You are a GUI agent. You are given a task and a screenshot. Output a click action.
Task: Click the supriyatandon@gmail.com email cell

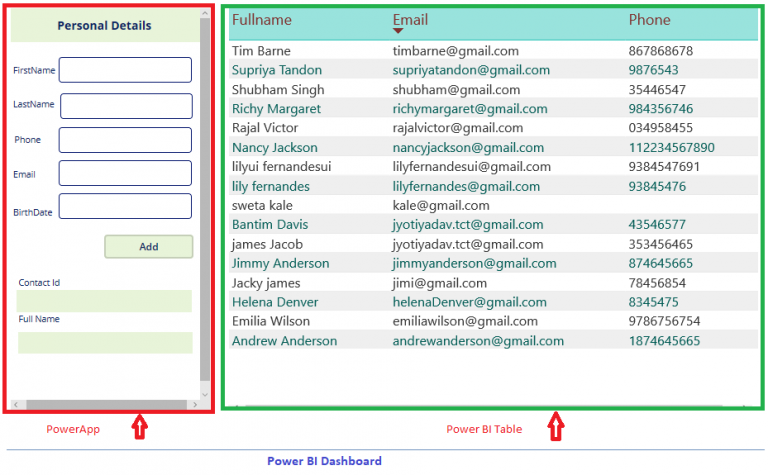(x=471, y=70)
